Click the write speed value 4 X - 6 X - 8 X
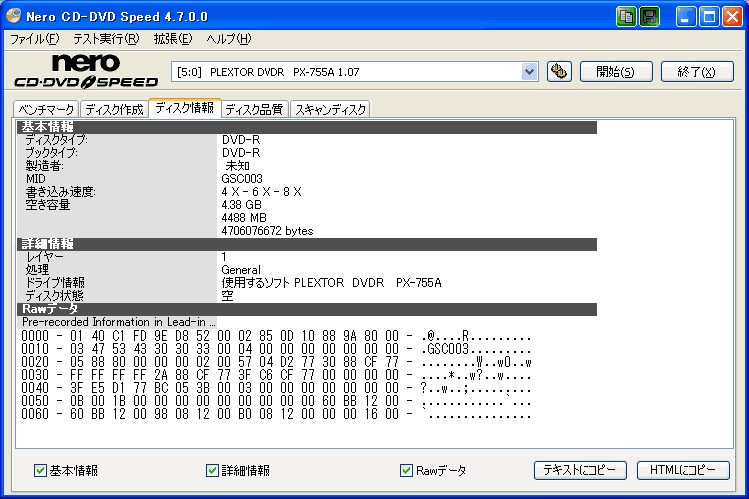 point(261,192)
